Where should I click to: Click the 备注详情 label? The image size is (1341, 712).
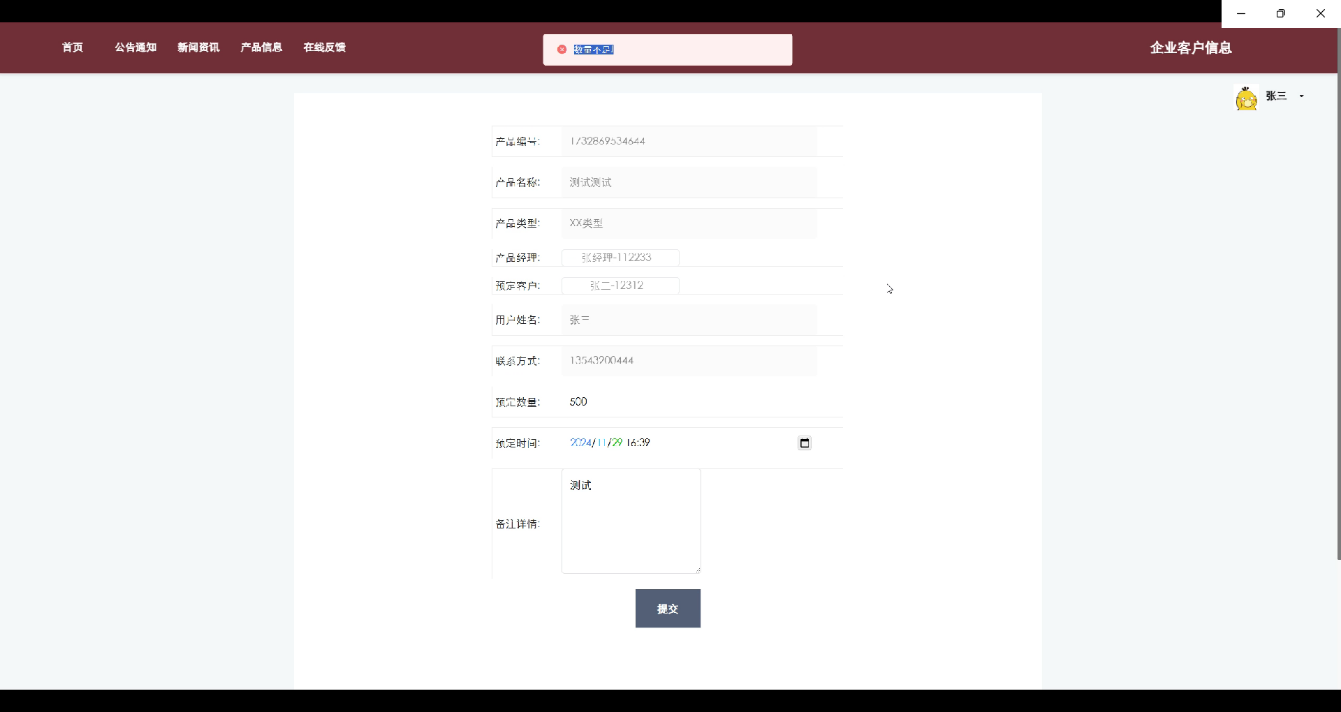518,524
